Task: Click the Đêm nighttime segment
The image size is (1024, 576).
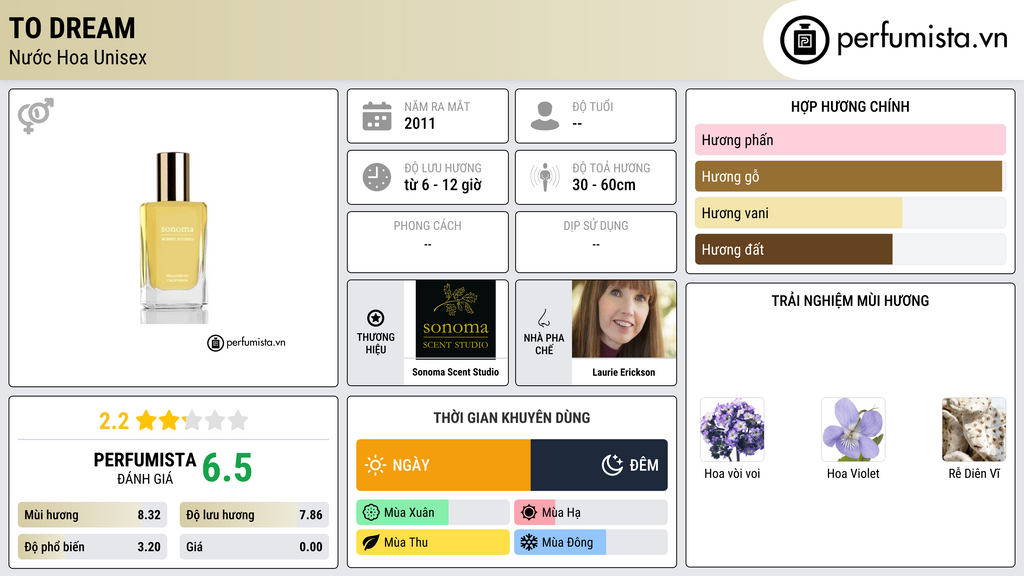Action: pyautogui.click(x=599, y=465)
